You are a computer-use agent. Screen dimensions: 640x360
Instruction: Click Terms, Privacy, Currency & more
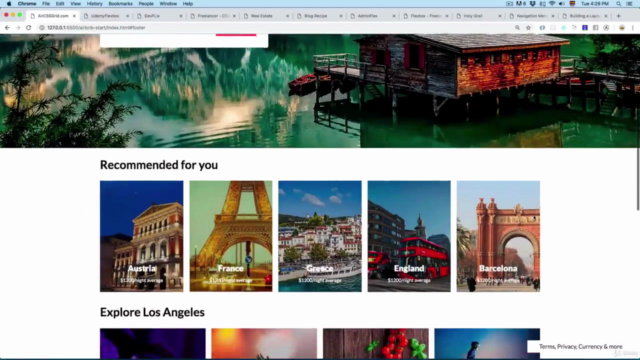[580, 347]
